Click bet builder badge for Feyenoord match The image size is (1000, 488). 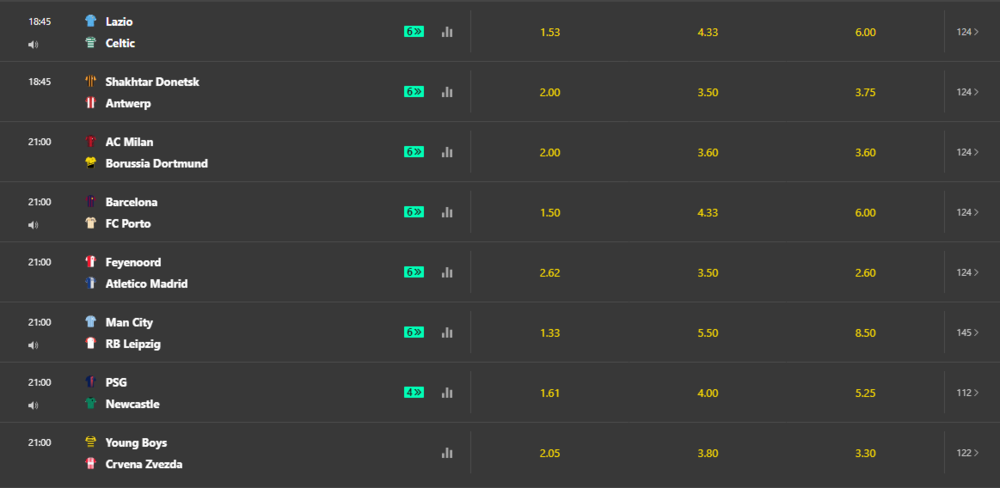[x=414, y=272]
